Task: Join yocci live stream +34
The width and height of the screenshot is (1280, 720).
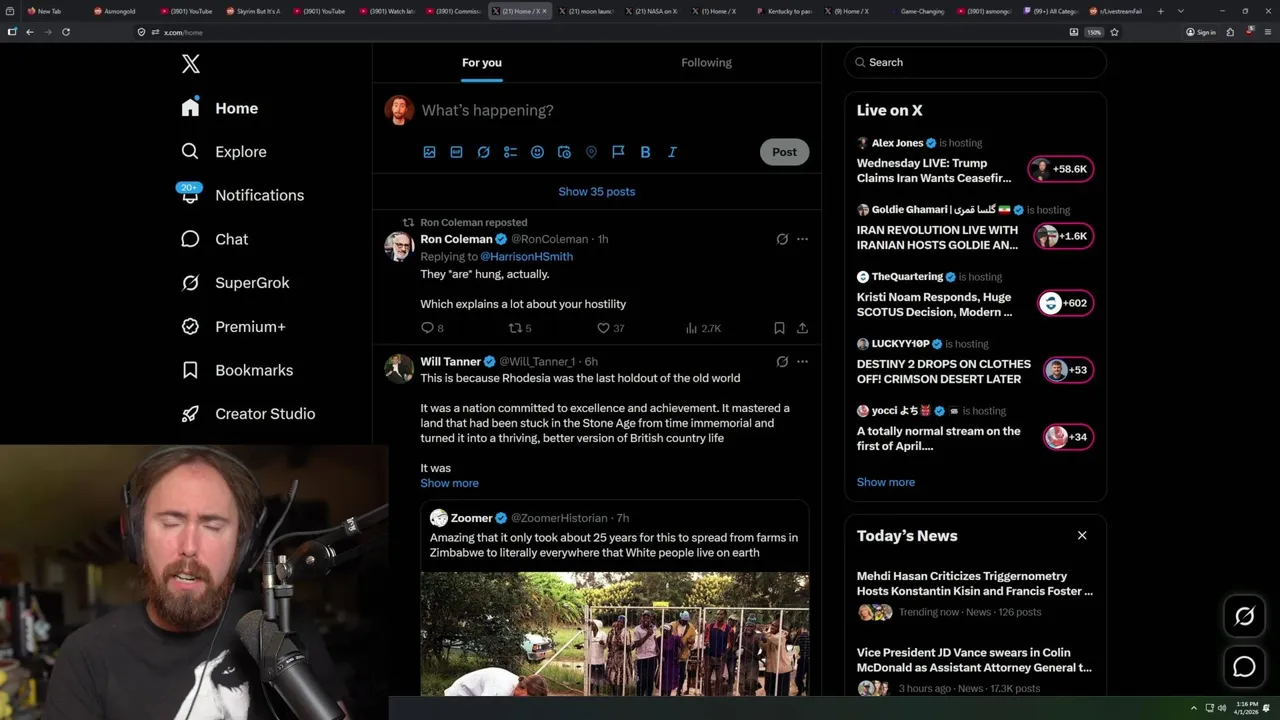Action: (1068, 437)
